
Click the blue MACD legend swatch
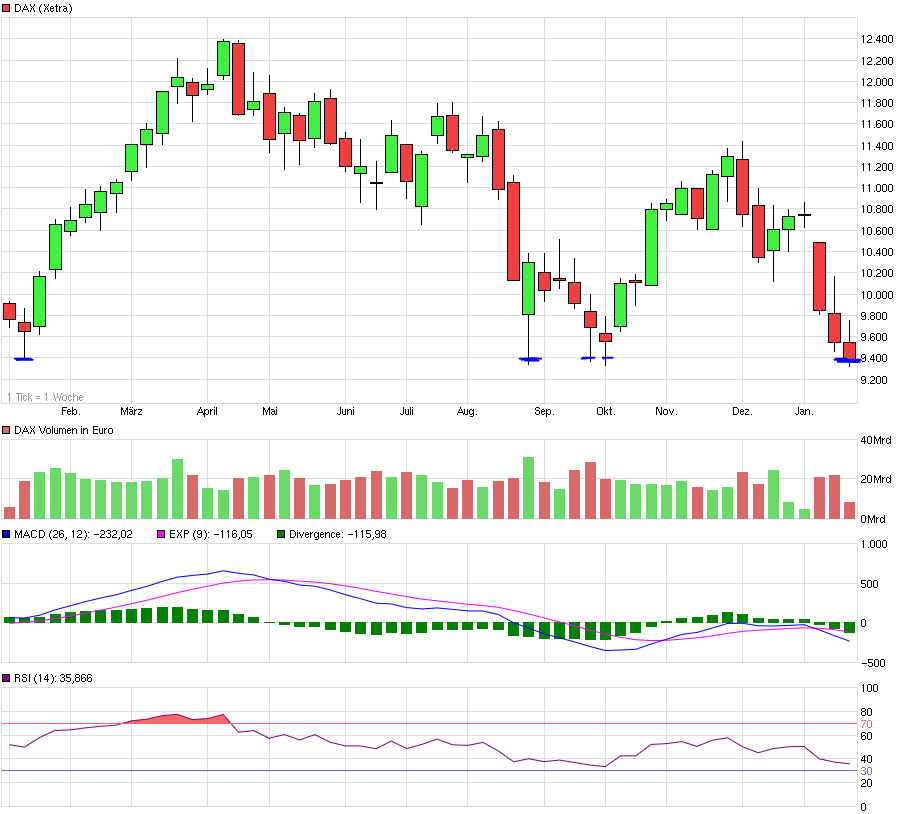tap(6, 534)
